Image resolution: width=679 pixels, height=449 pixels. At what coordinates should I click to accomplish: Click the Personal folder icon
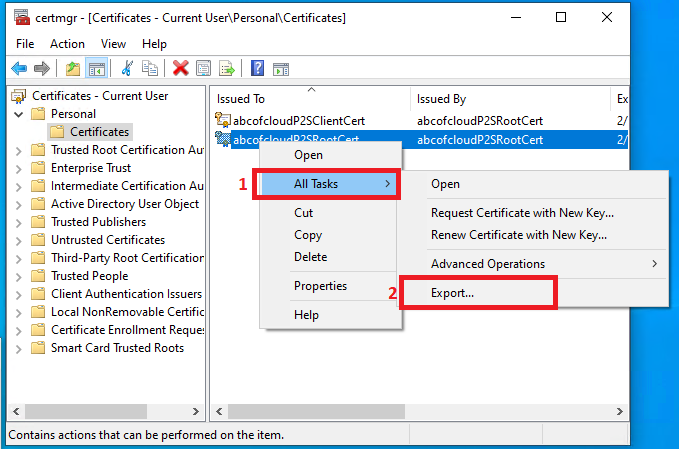pos(38,114)
